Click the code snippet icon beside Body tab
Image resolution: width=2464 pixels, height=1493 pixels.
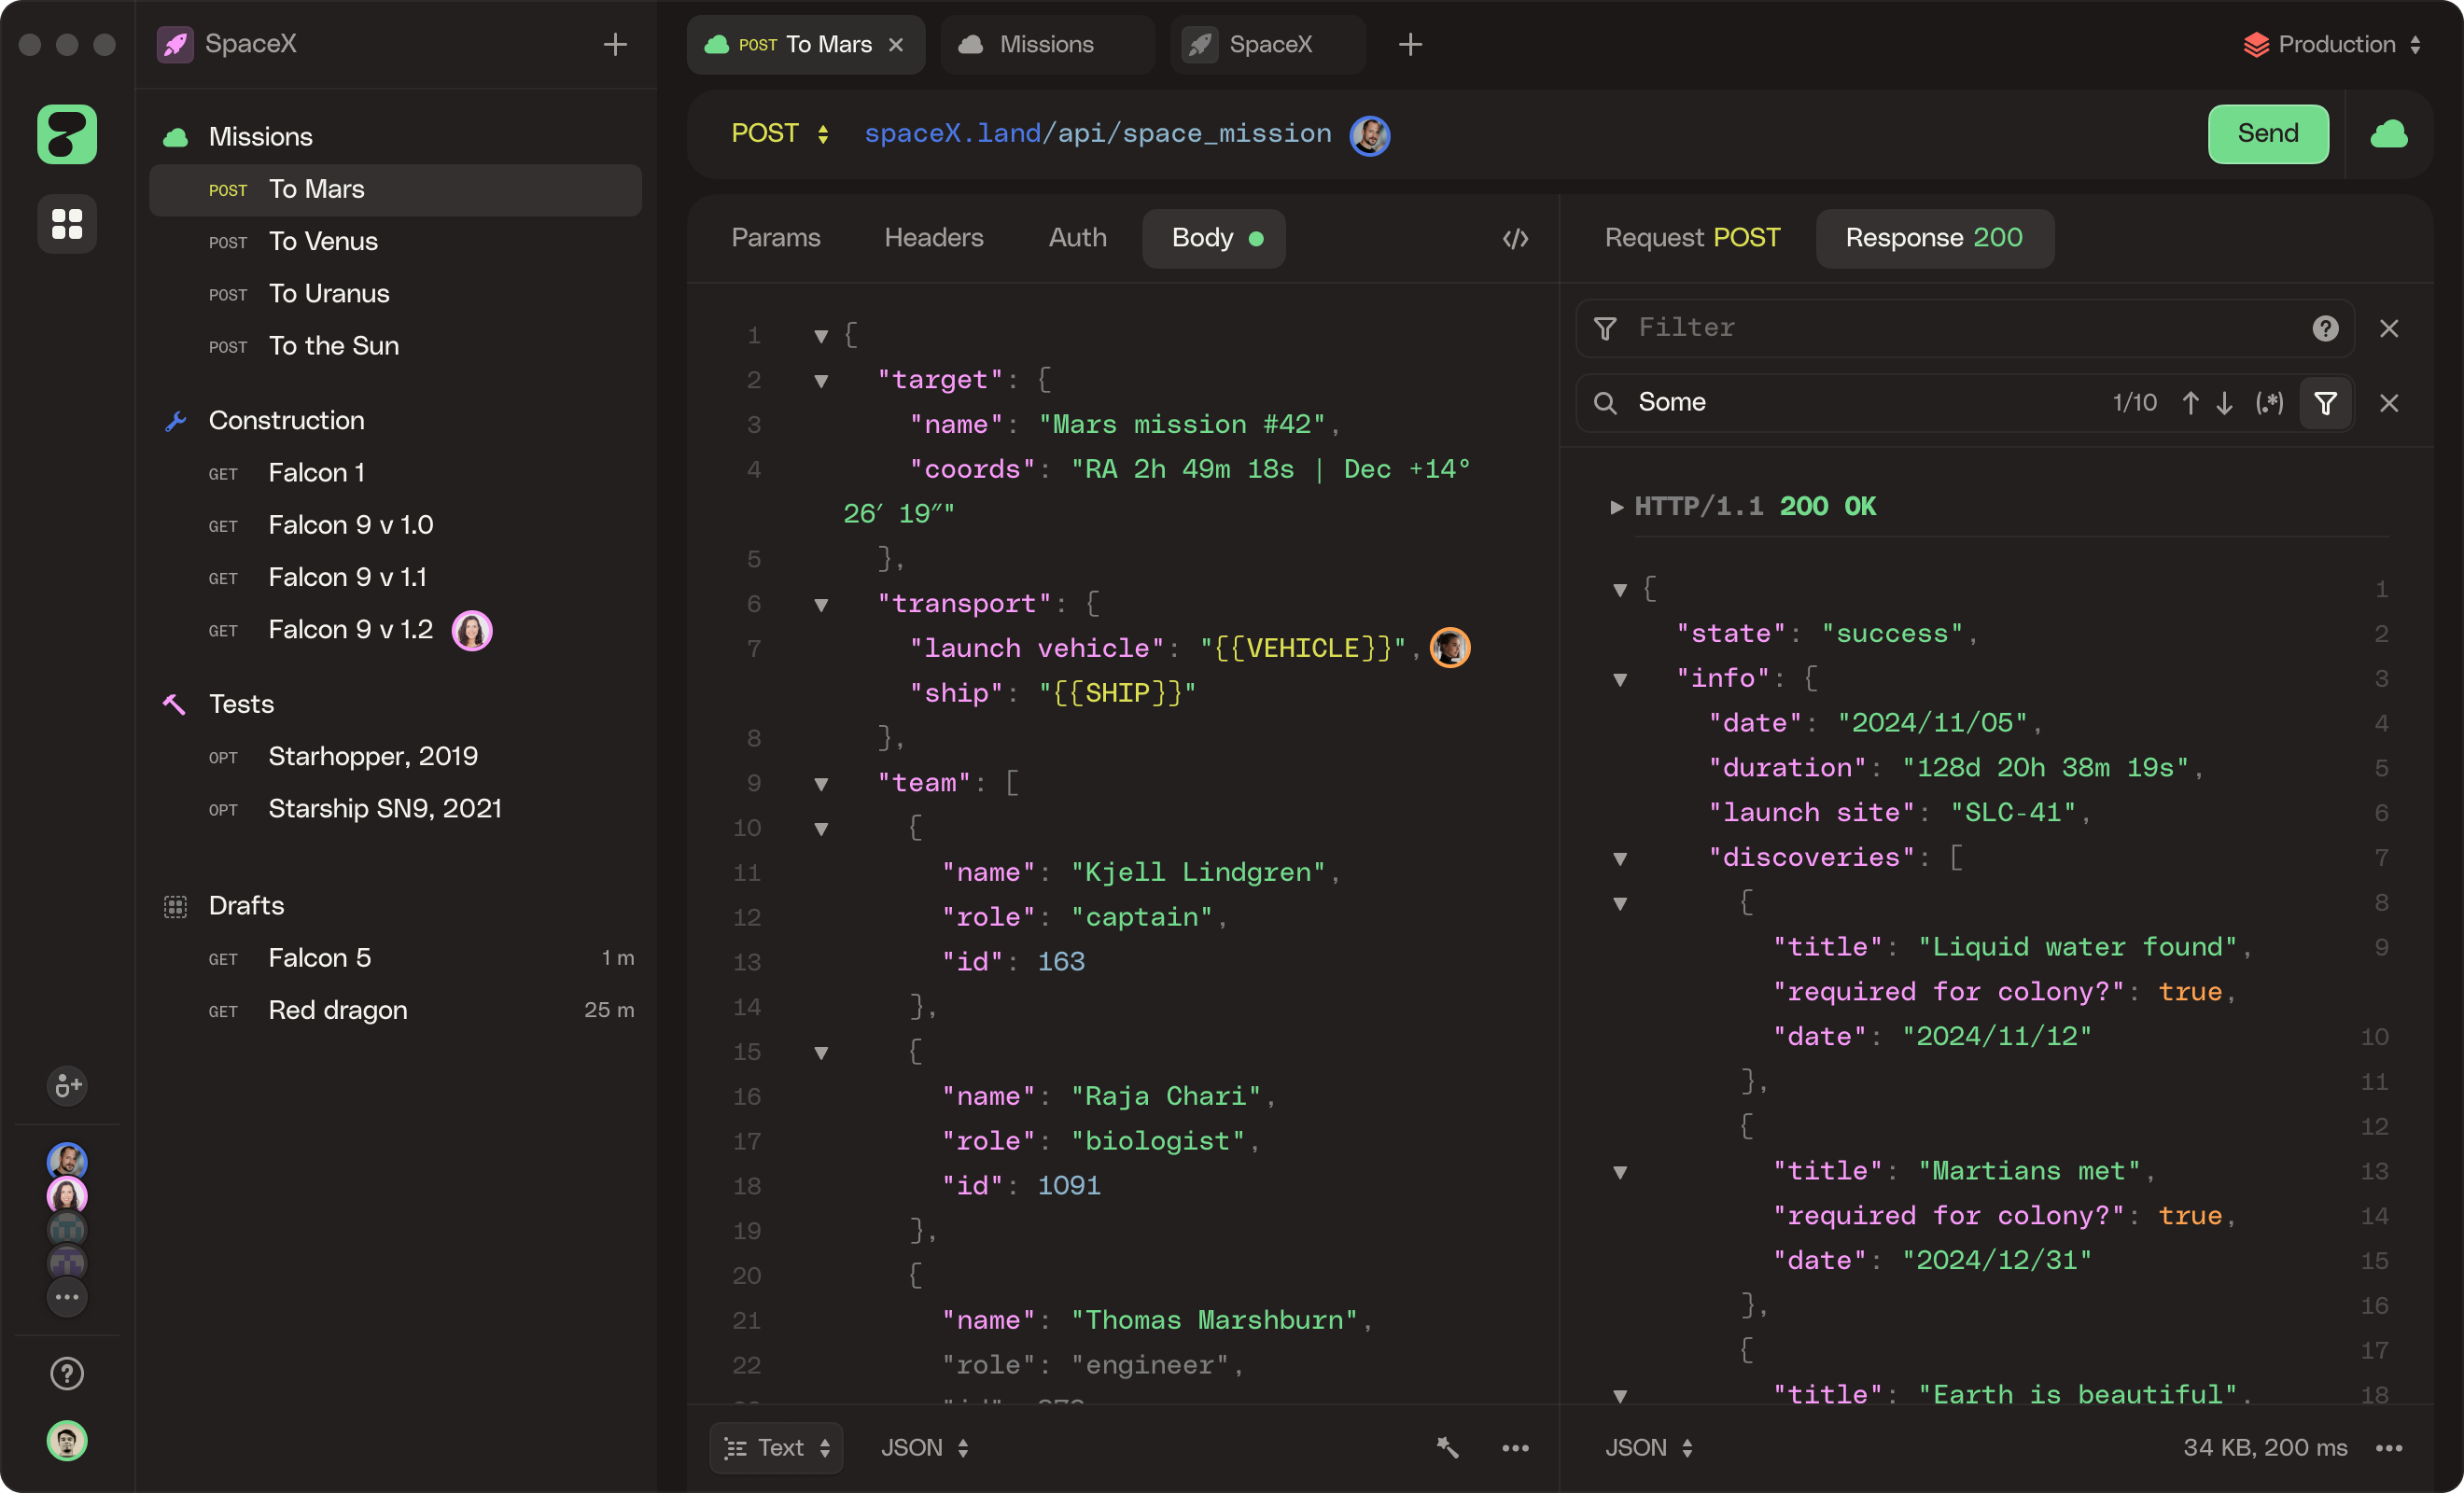tap(1515, 238)
